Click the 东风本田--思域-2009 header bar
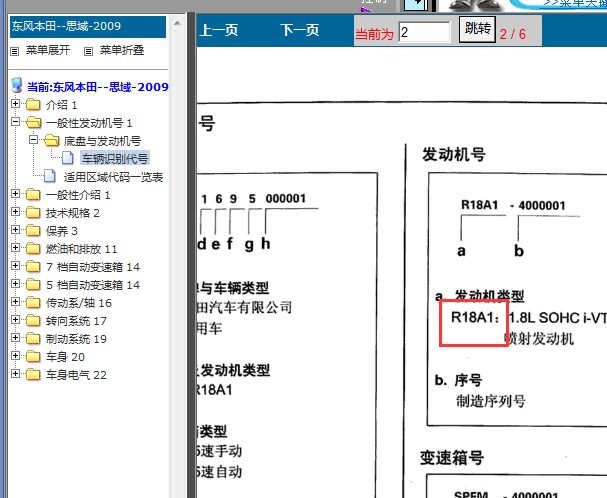Screen dimensions: 607x498 point(88,26)
